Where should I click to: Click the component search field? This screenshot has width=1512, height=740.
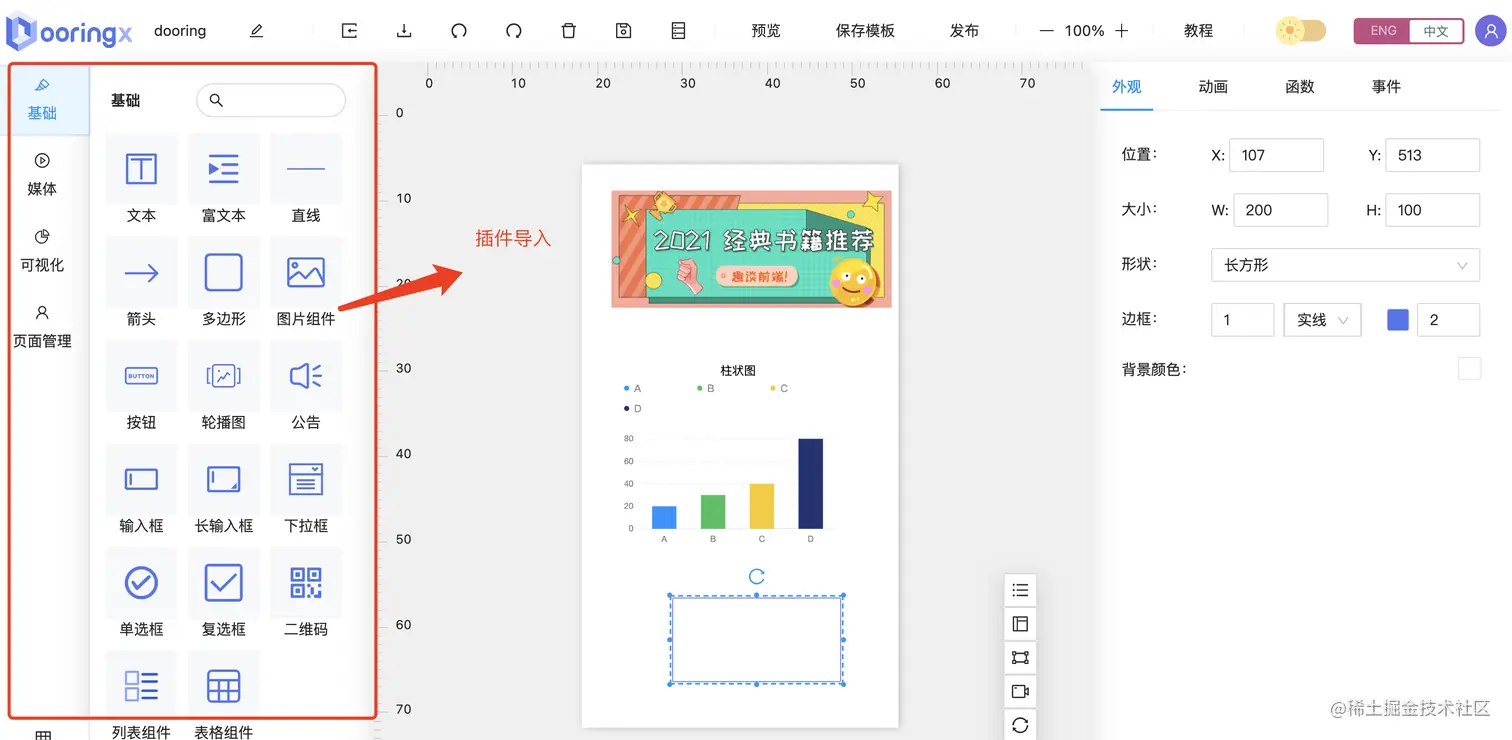[x=271, y=100]
